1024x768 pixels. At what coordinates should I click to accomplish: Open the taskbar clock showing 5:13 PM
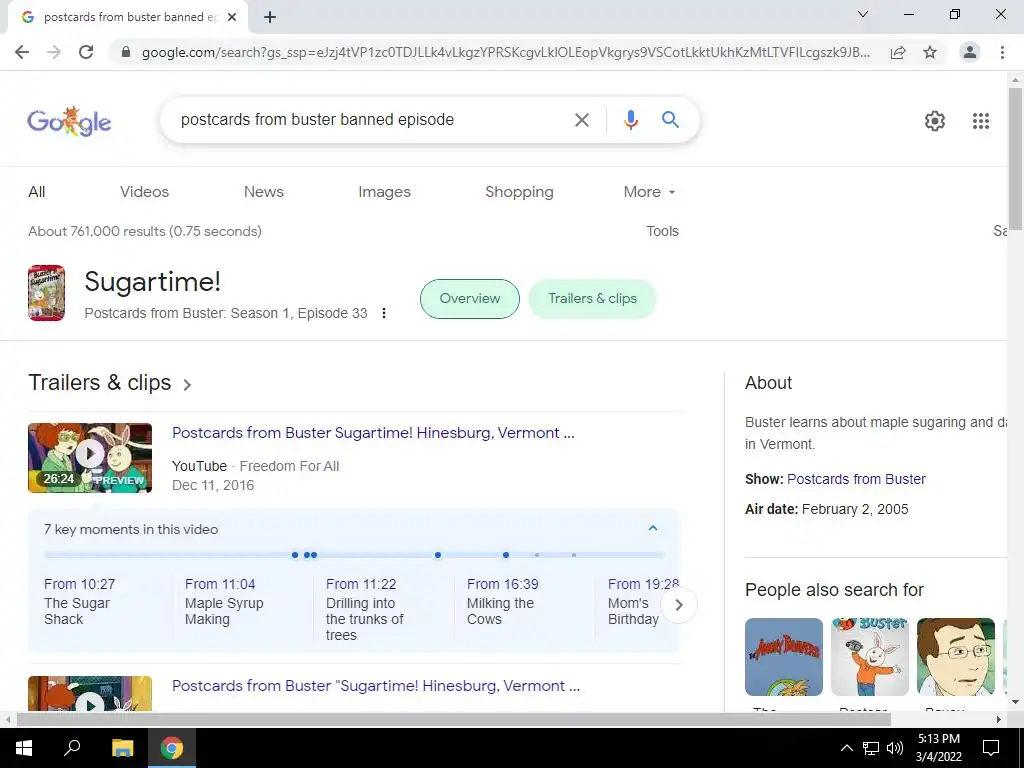(x=938, y=748)
